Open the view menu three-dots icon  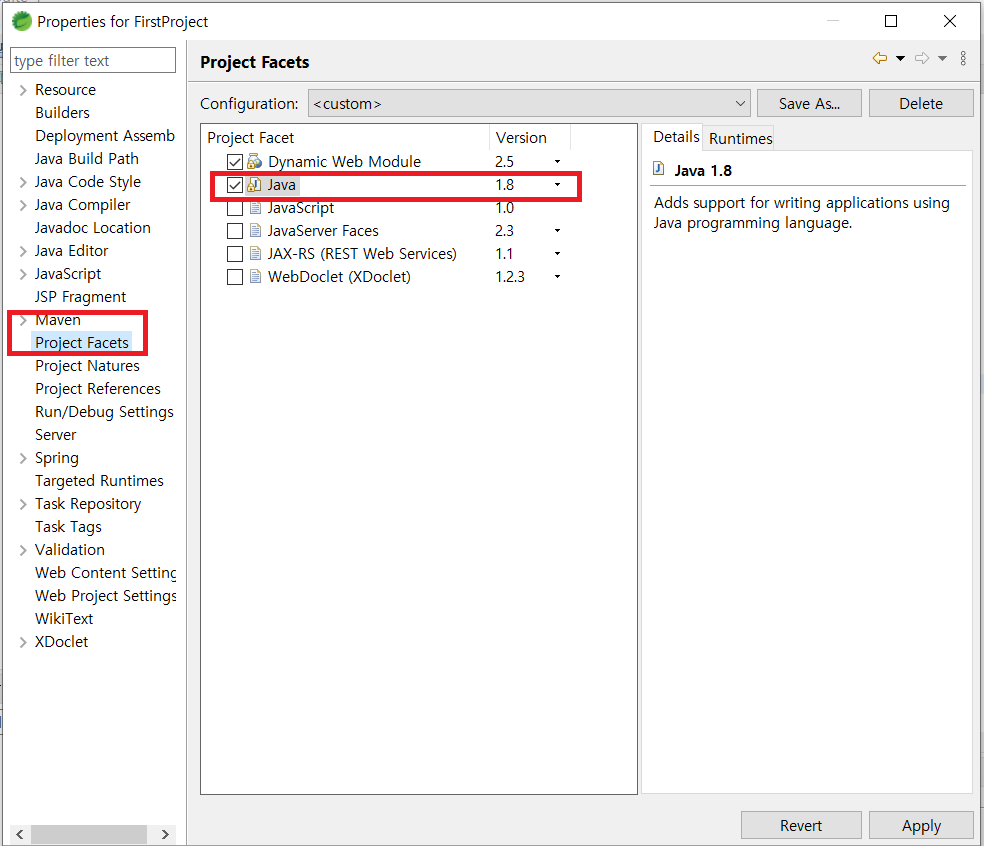coord(963,58)
